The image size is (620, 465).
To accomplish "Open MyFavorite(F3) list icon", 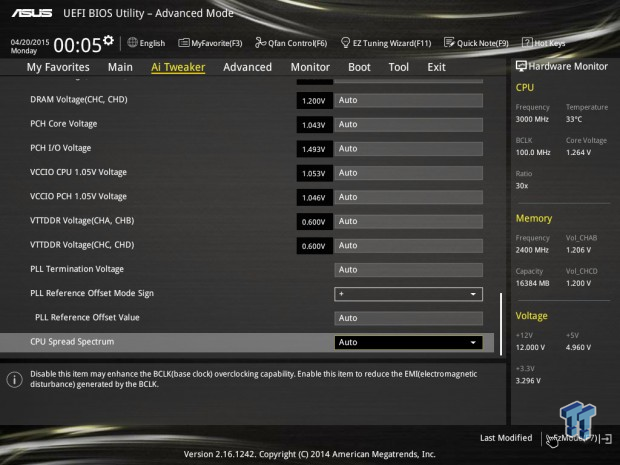I will point(183,43).
